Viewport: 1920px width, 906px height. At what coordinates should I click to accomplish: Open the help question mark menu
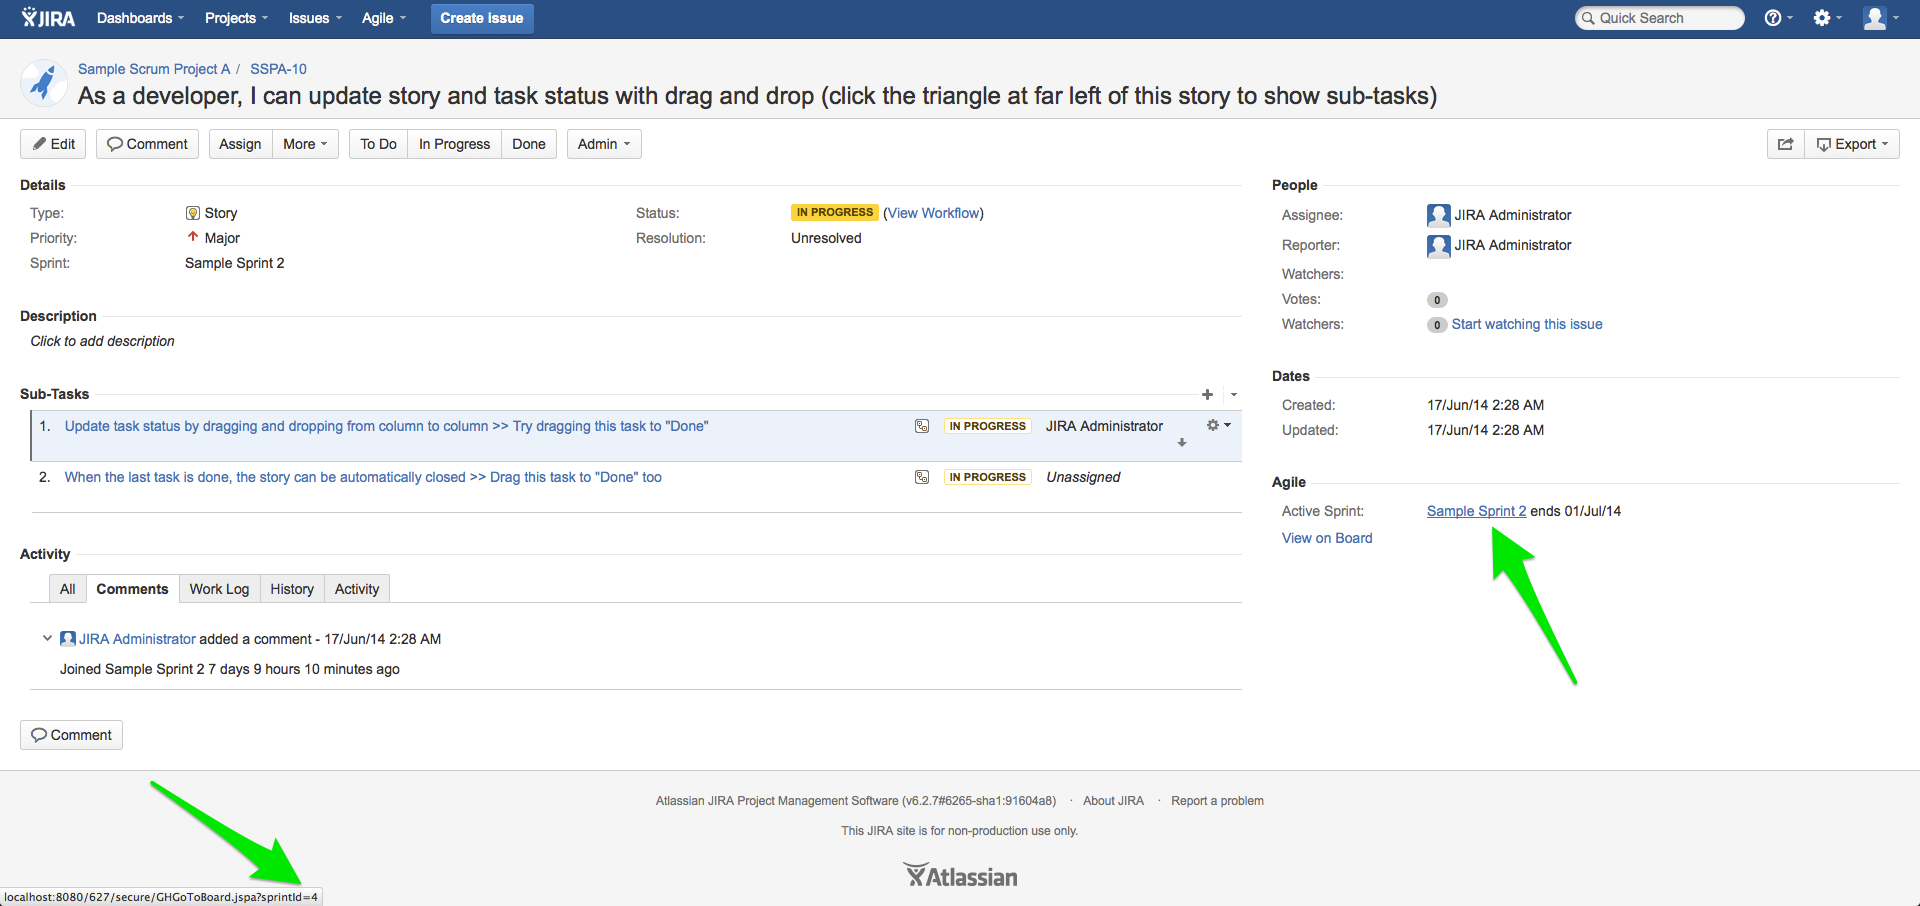[1778, 18]
